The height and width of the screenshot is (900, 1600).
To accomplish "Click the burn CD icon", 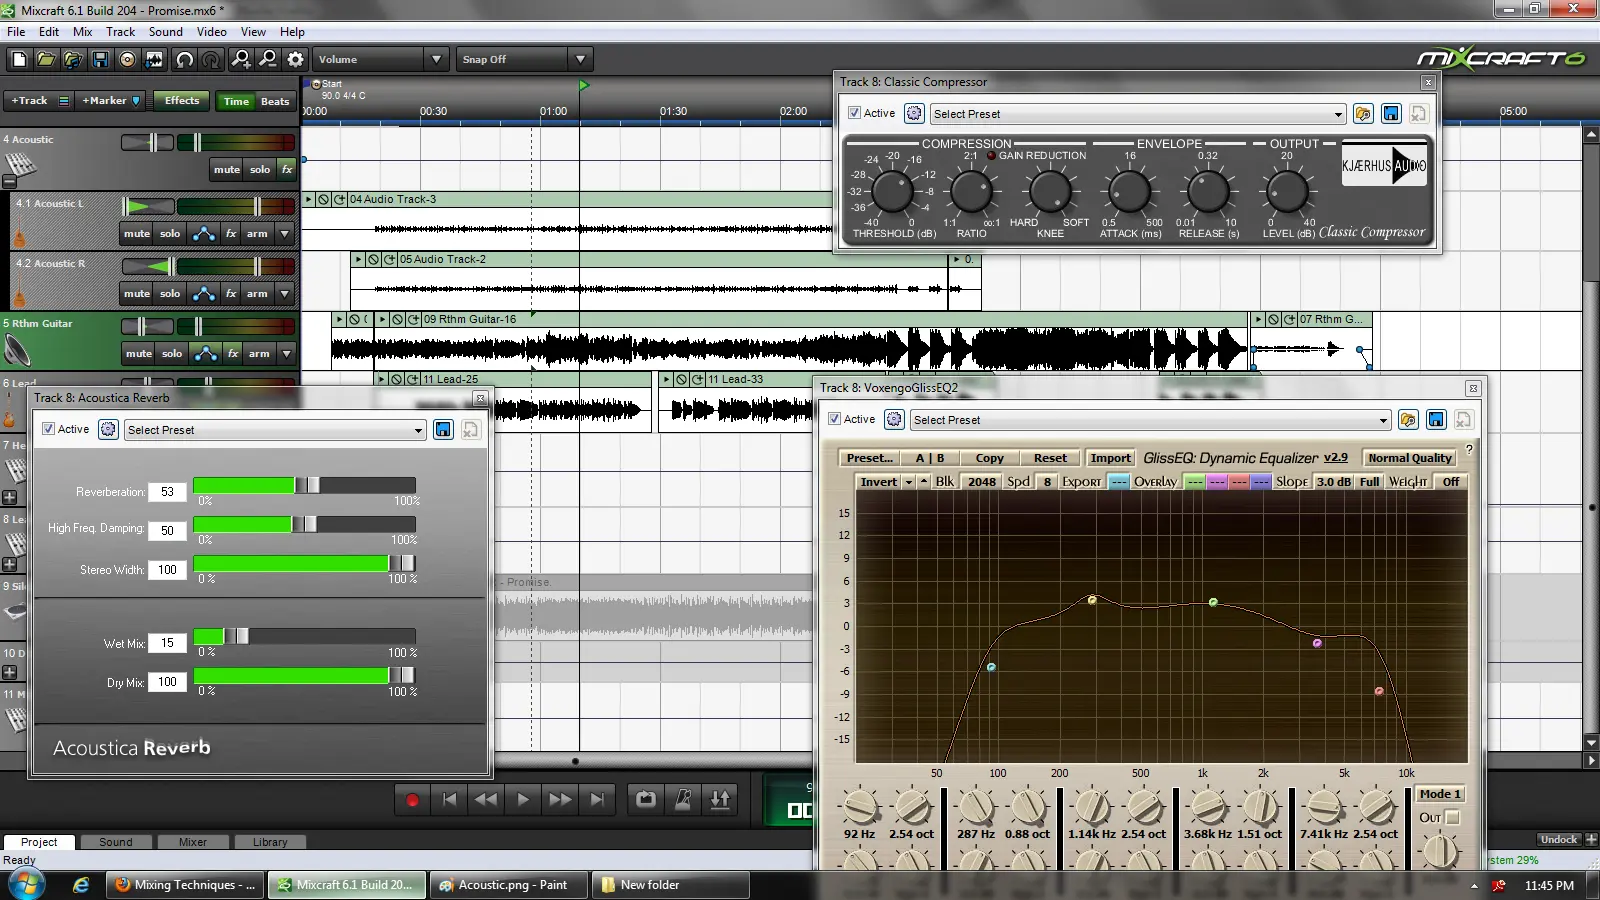I will click(x=127, y=60).
